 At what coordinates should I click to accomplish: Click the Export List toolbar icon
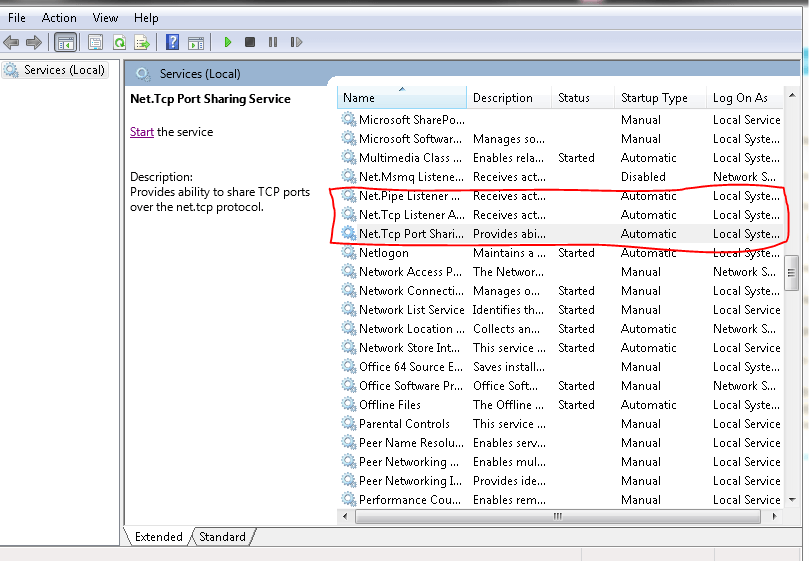142,42
